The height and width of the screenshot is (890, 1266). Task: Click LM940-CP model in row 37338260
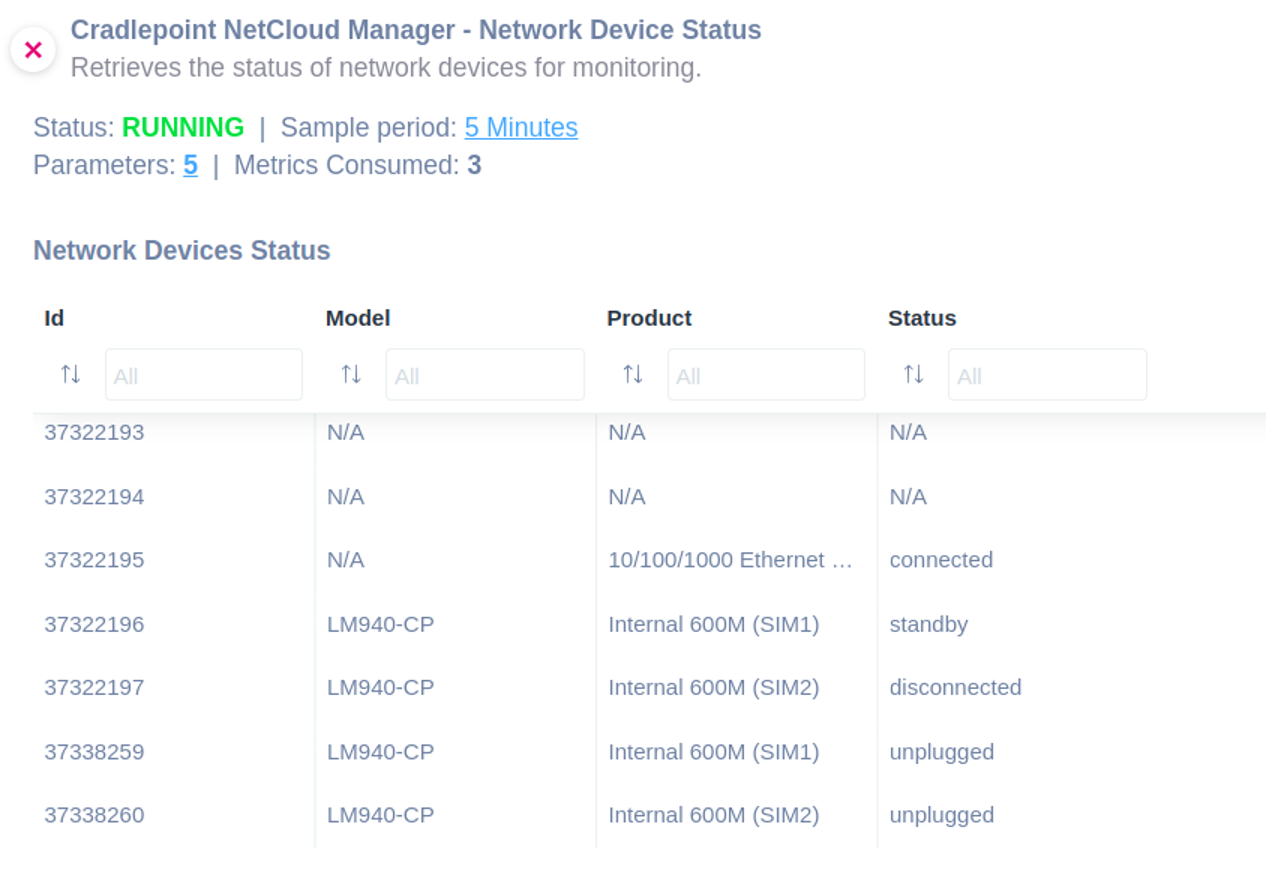tap(381, 815)
